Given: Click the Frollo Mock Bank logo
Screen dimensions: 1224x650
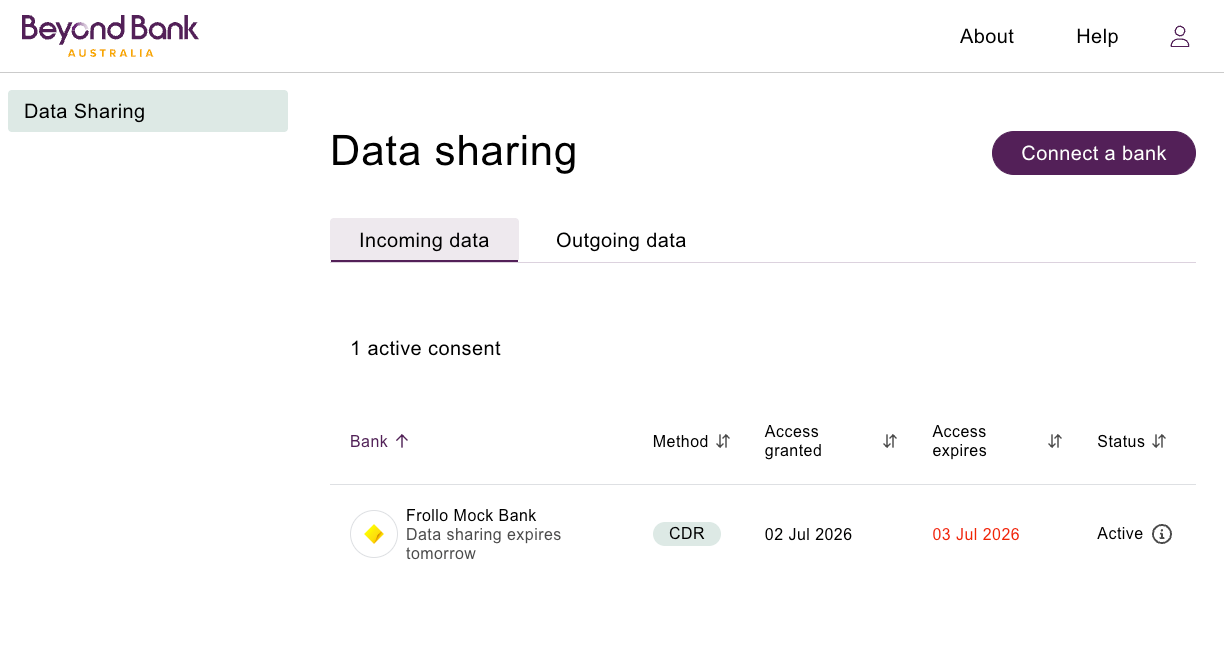Looking at the screenshot, I should coord(374,534).
